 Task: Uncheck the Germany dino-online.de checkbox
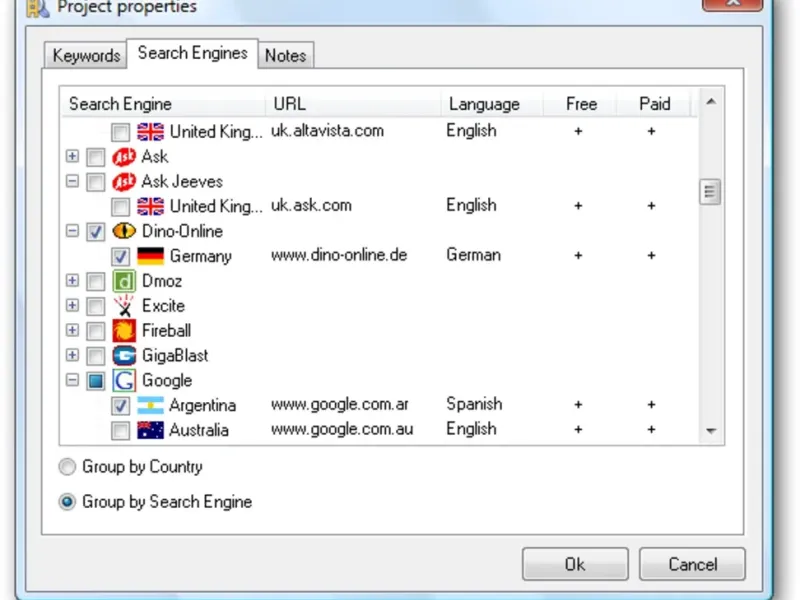click(120, 257)
